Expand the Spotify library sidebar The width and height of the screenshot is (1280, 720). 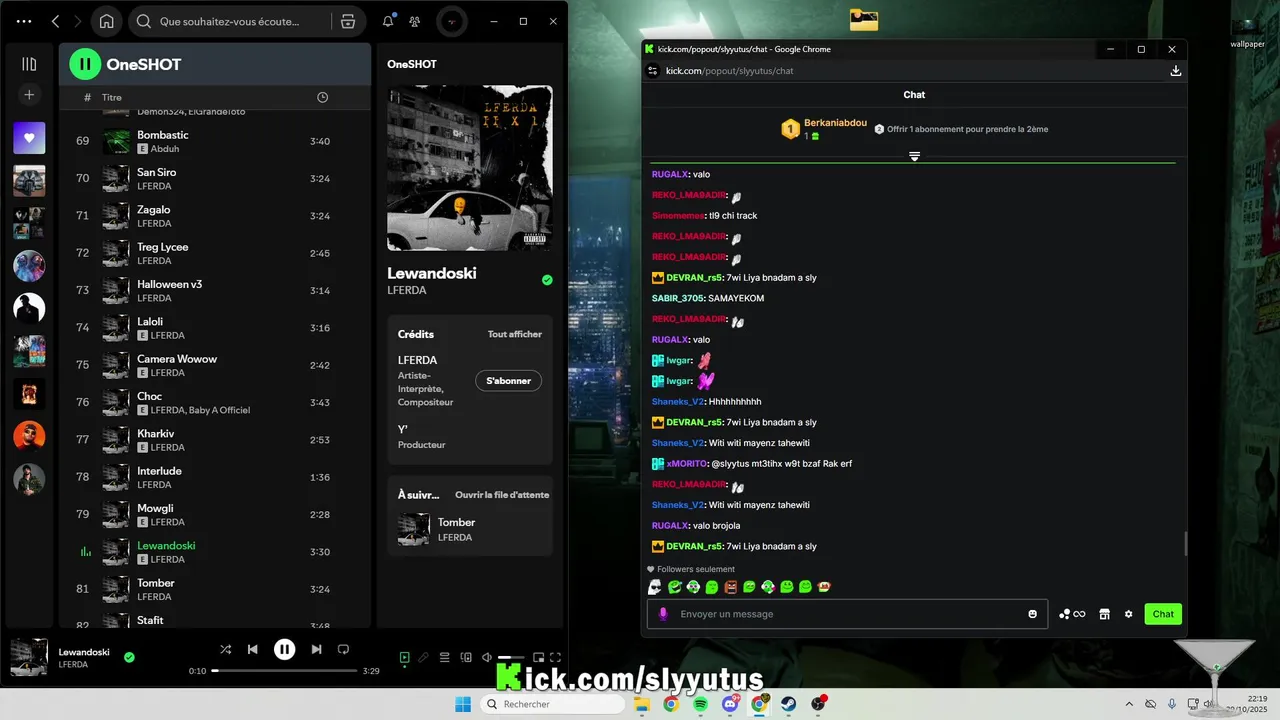(x=29, y=64)
